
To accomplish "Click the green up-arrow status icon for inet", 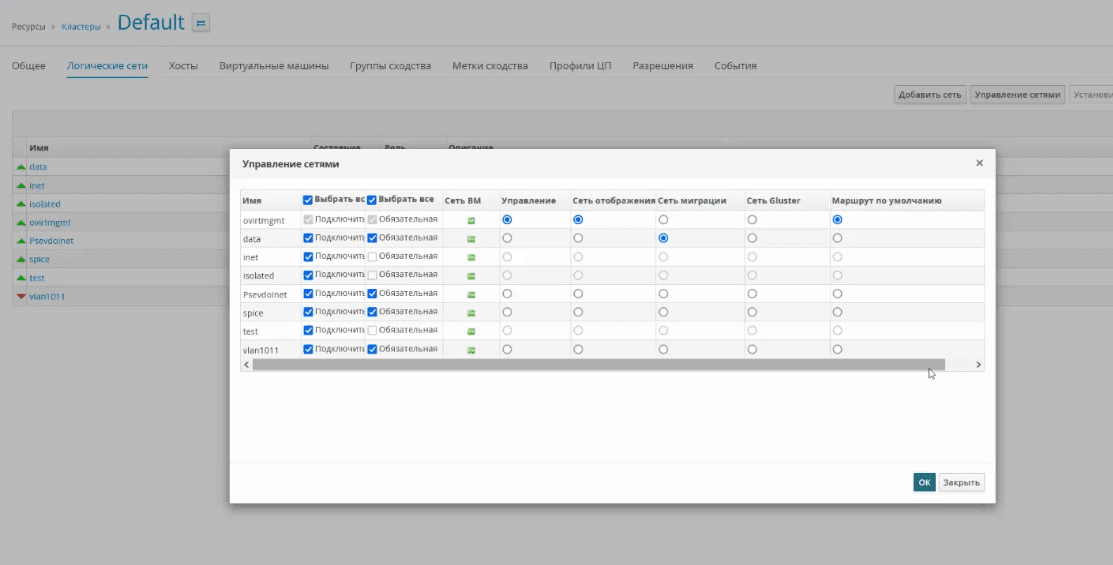I will pyautogui.click(x=20, y=186).
